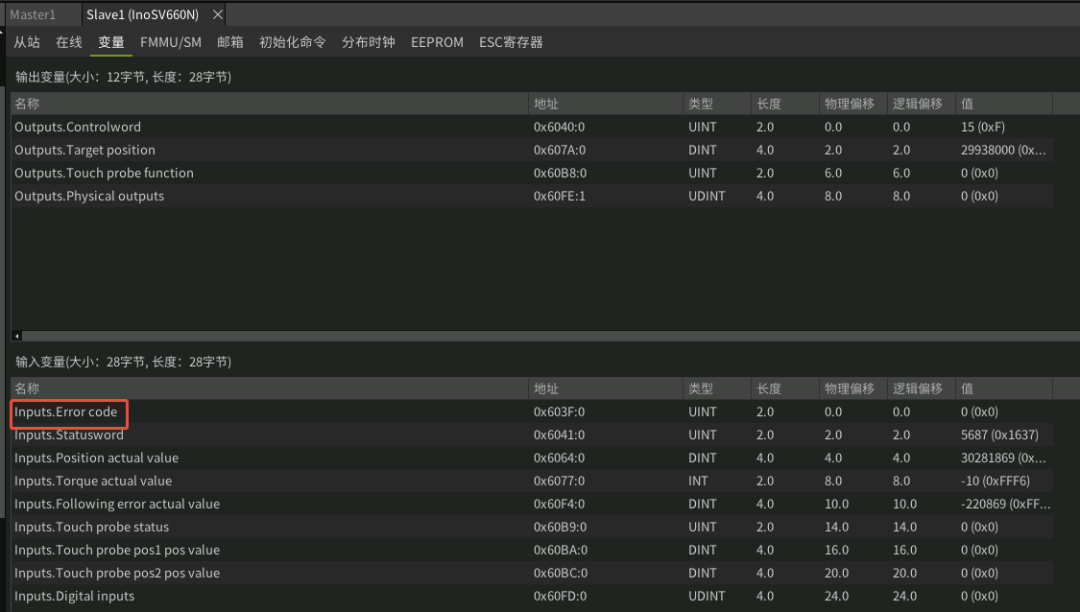
Task: Click address 0x60B8:0
Action: pyautogui.click(x=560, y=173)
